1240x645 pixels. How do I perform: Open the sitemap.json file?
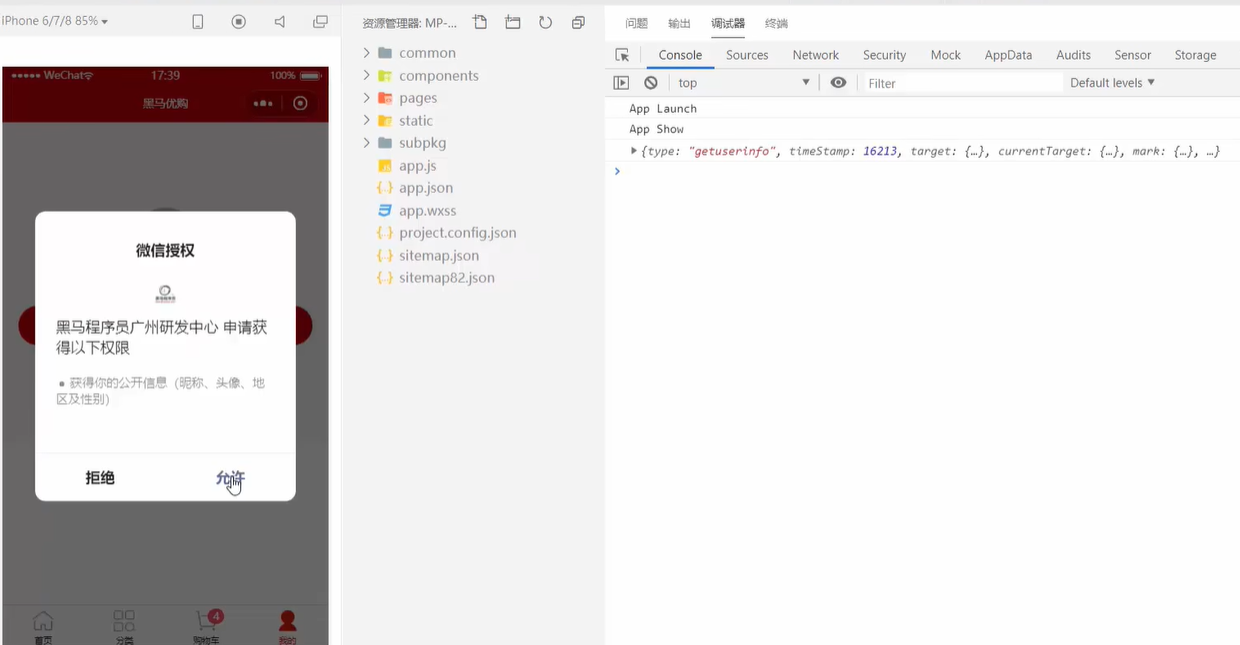[439, 256]
